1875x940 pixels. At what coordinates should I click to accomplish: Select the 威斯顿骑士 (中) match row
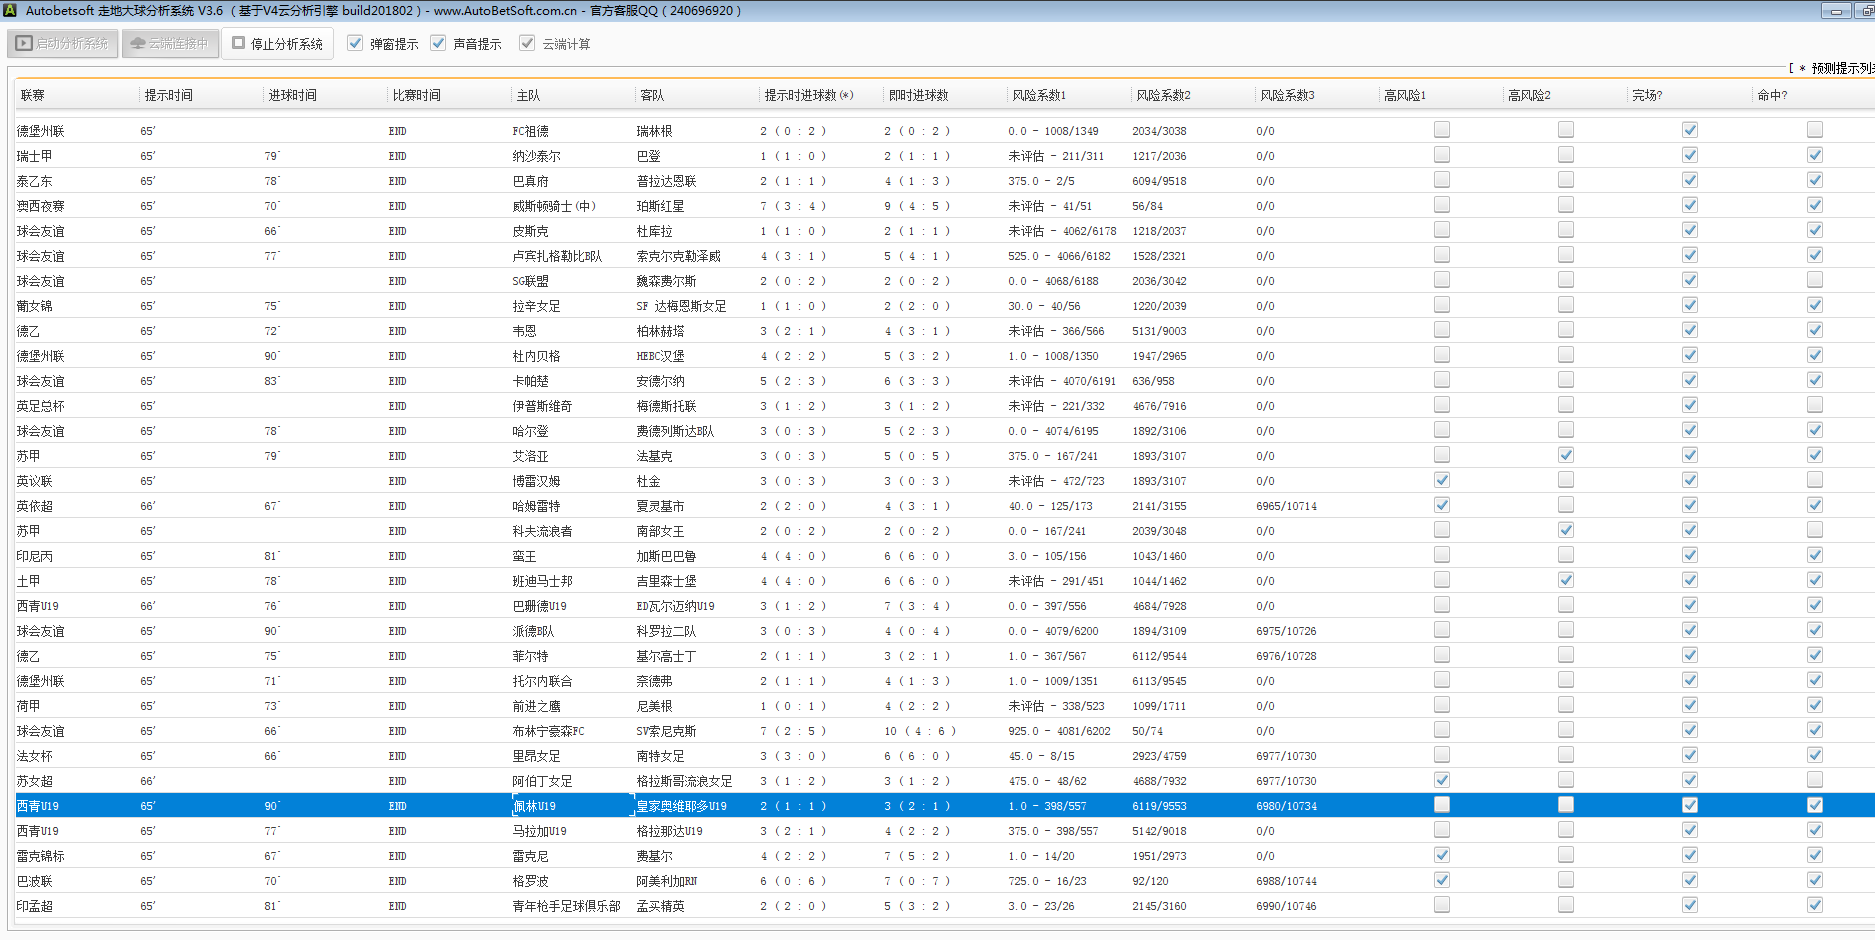pyautogui.click(x=554, y=206)
